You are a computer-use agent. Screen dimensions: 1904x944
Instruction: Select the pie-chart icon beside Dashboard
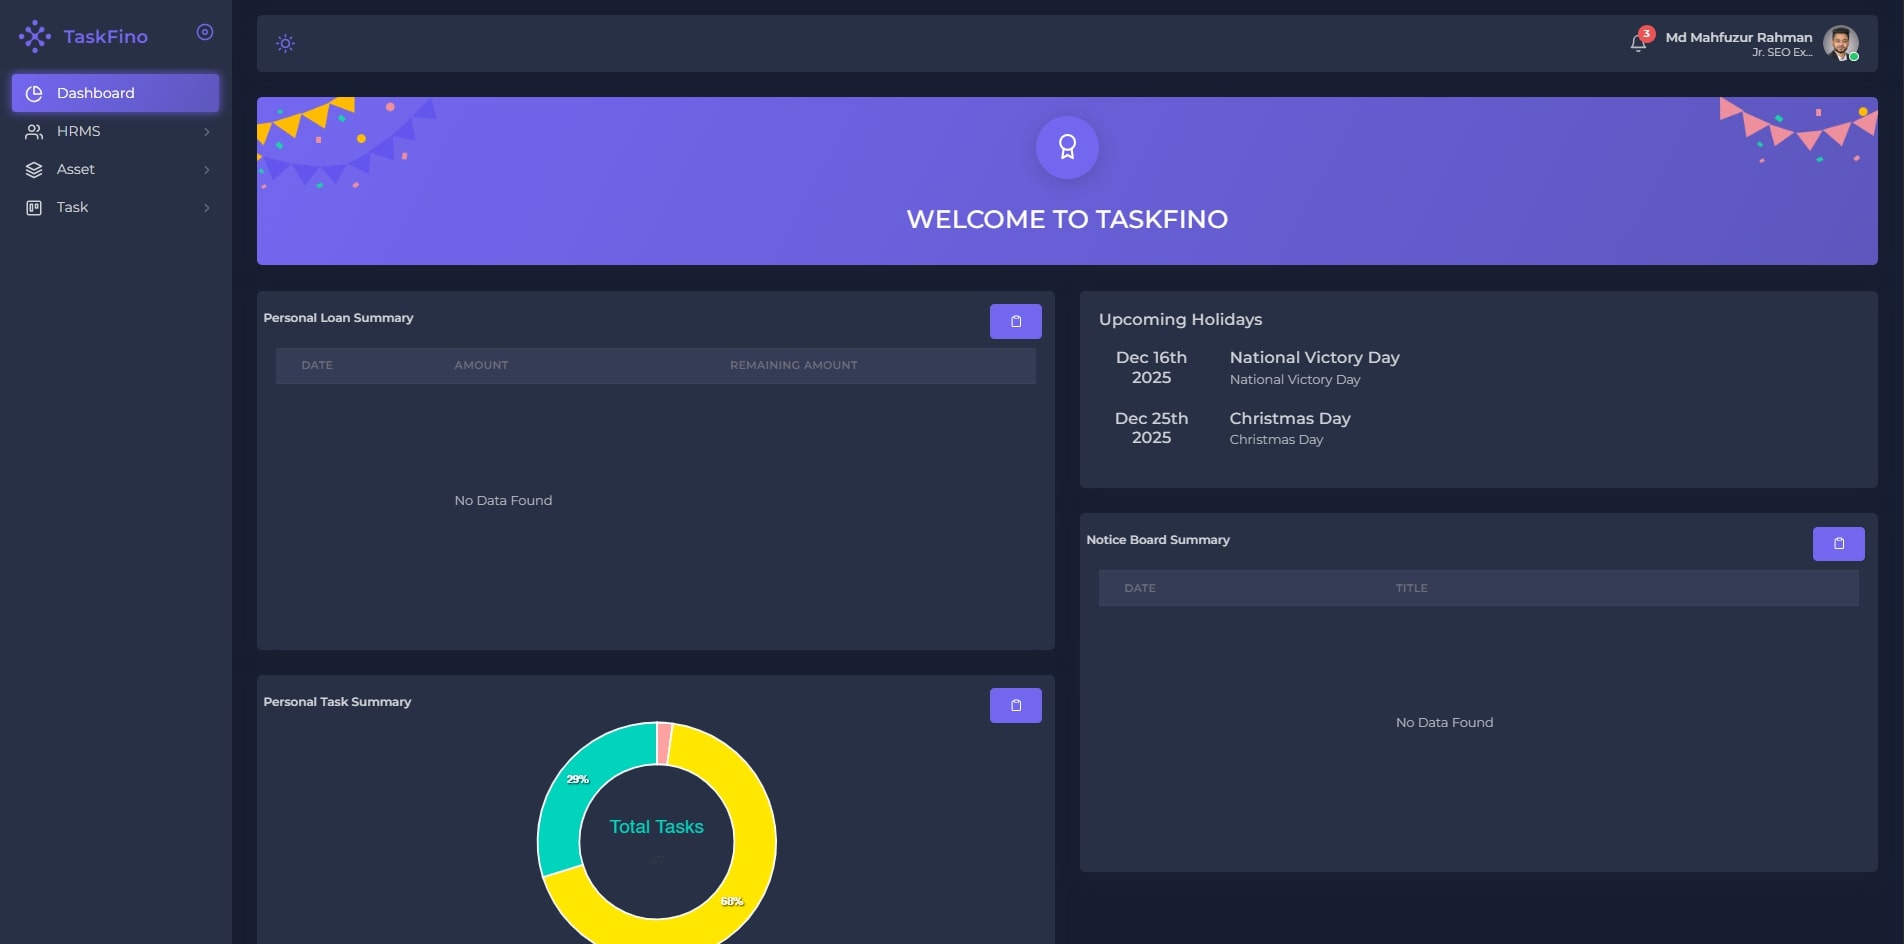click(35, 92)
